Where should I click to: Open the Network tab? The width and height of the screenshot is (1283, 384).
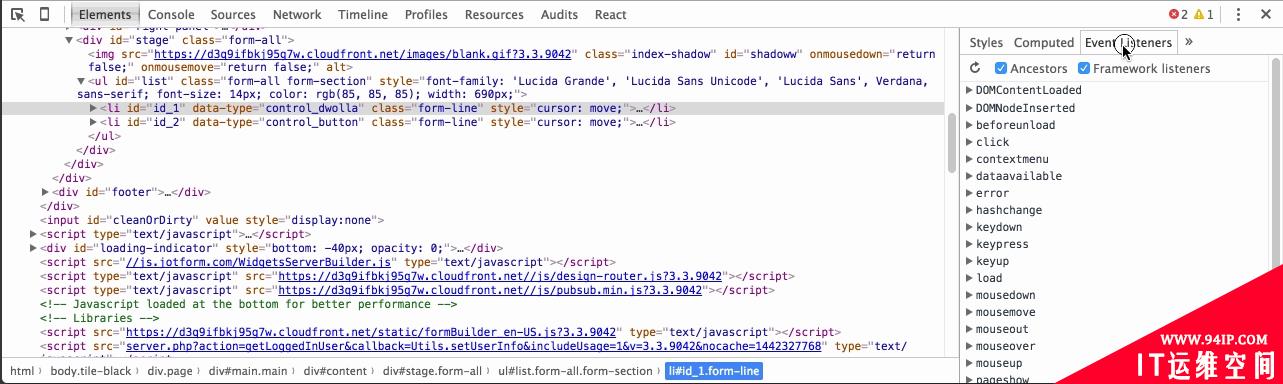click(x=297, y=14)
